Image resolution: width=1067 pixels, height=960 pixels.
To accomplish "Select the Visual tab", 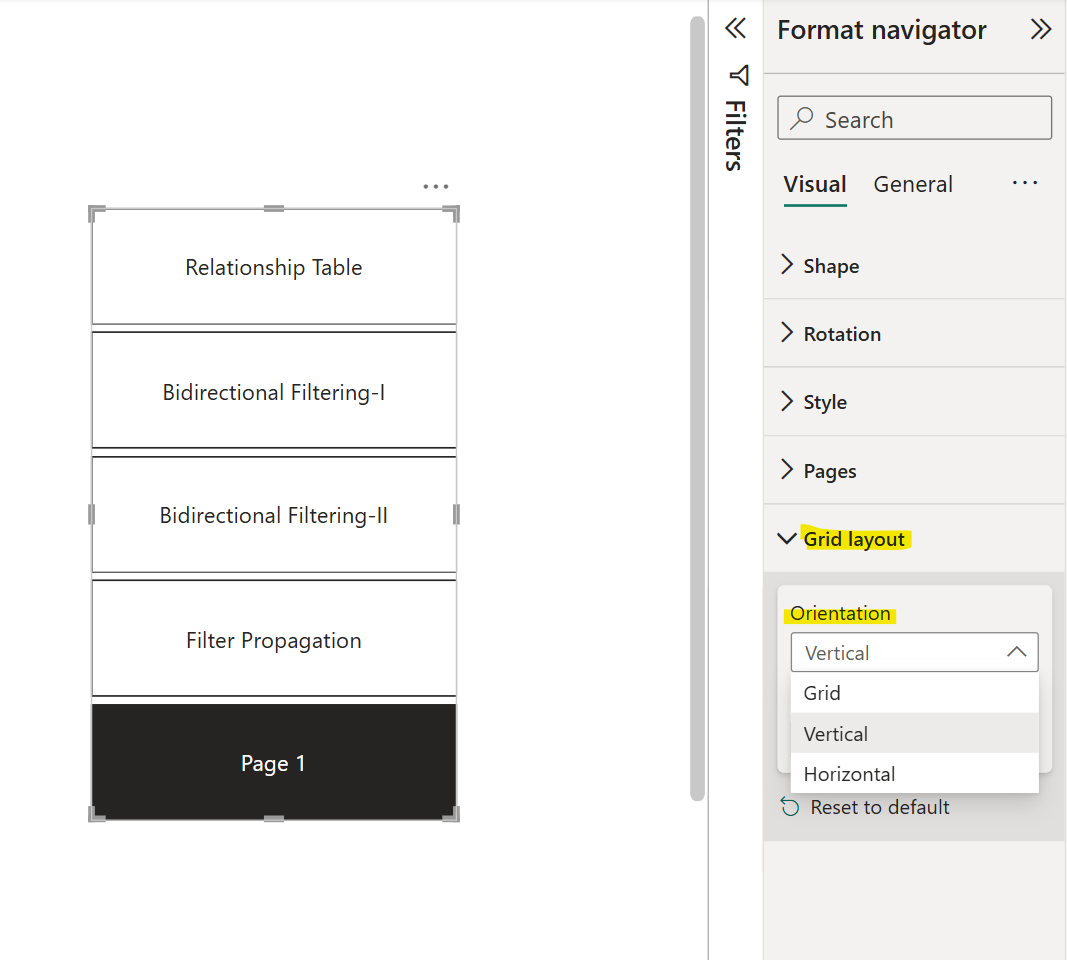I will pyautogui.click(x=814, y=184).
